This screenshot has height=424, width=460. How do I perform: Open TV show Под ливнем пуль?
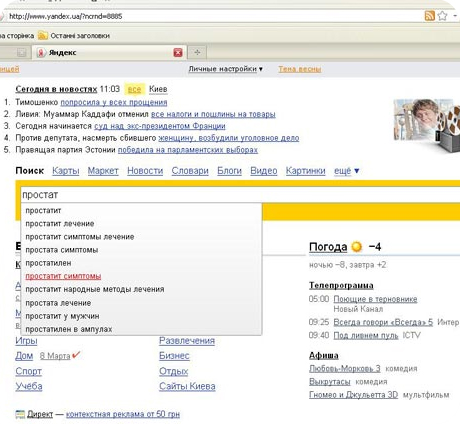click(366, 335)
